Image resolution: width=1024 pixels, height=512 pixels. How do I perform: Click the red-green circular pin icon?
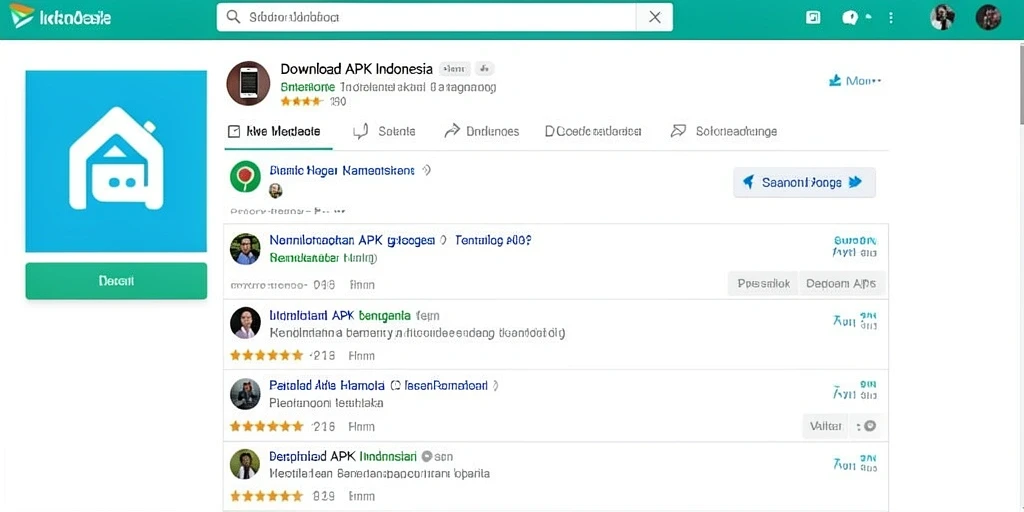coord(246,176)
